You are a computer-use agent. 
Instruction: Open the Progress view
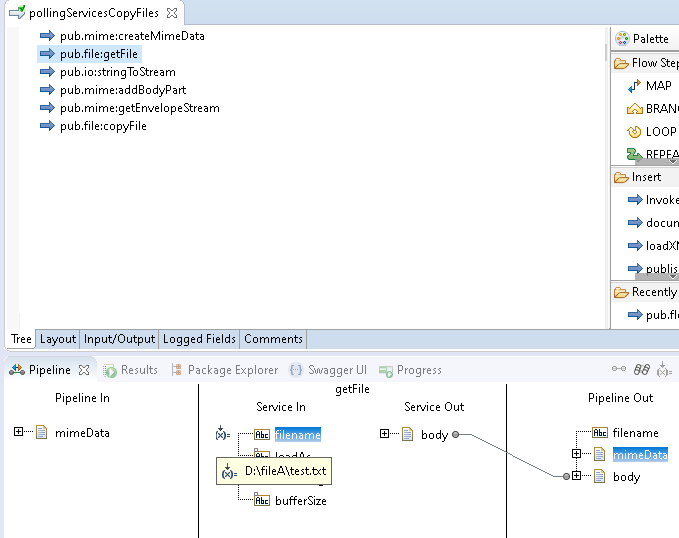click(x=411, y=370)
